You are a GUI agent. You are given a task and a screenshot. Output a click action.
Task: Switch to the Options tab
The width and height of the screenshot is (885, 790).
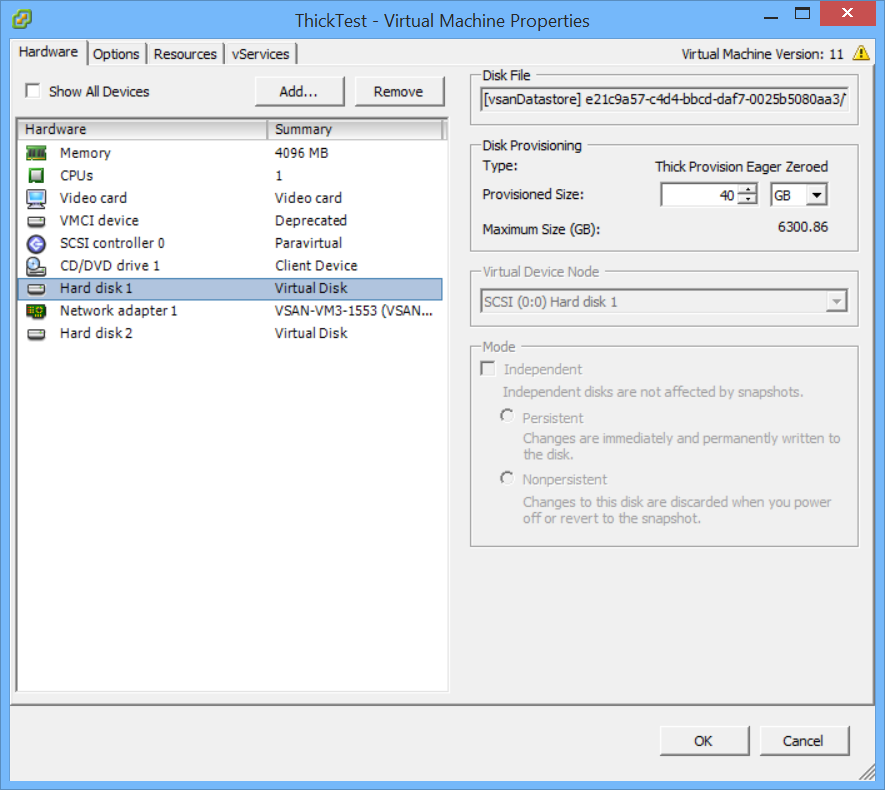(x=116, y=54)
